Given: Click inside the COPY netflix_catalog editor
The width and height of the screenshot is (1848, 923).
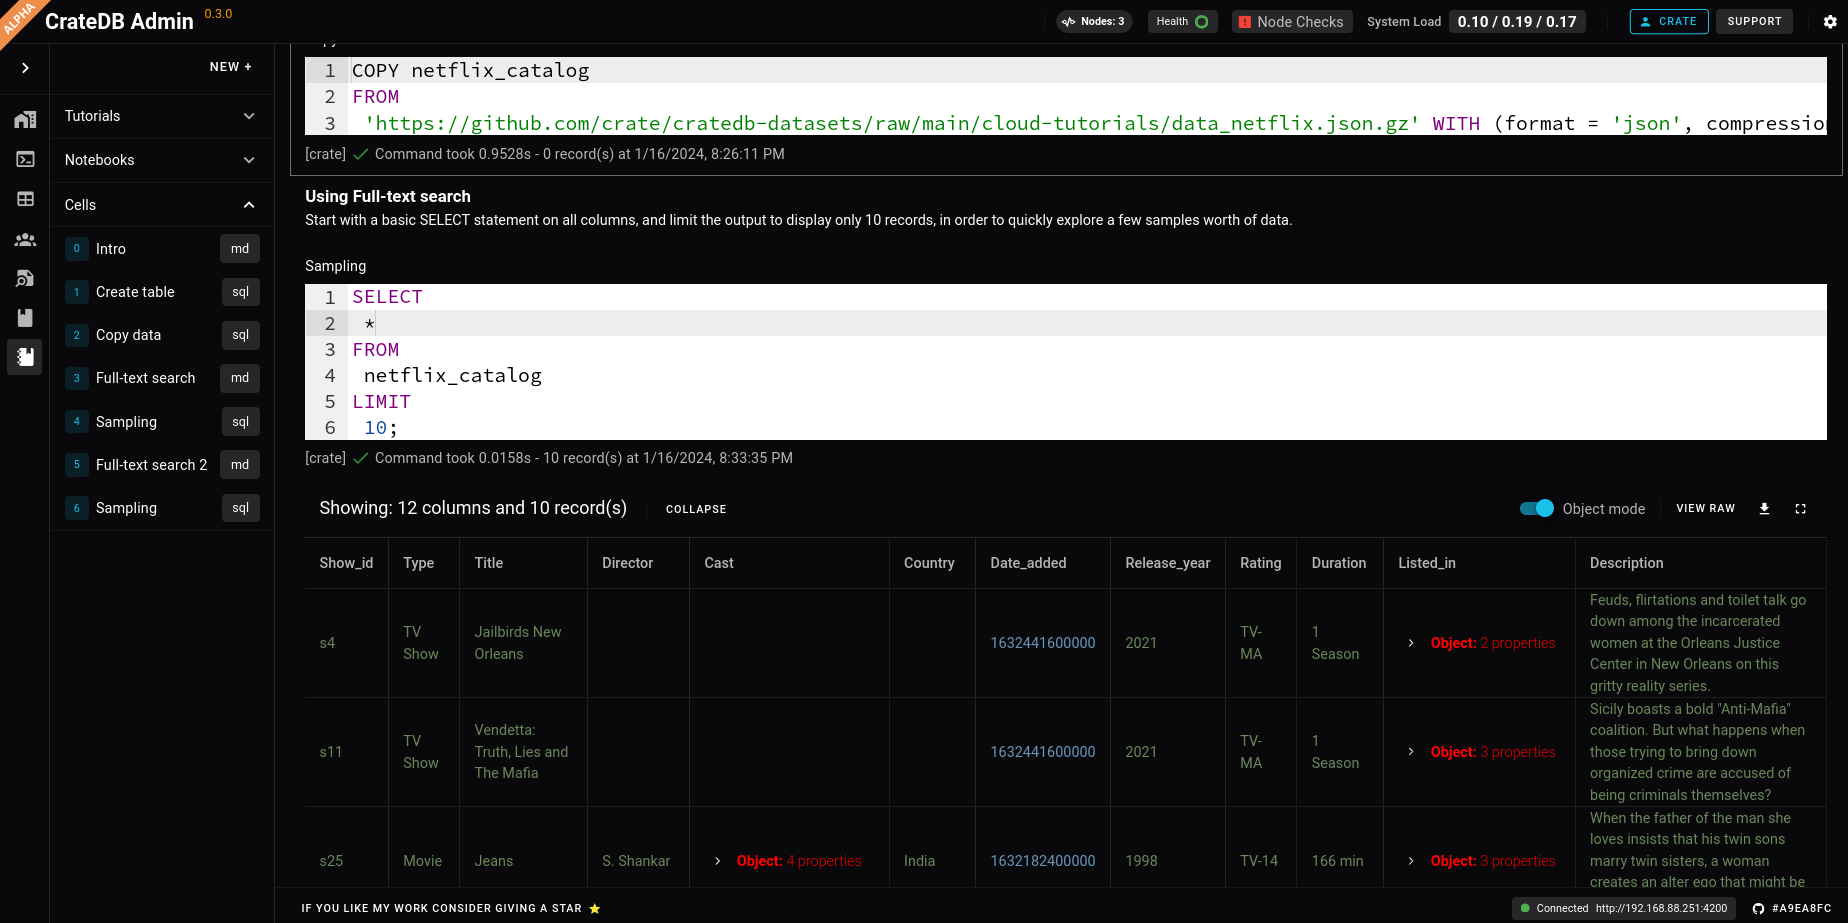Looking at the screenshot, I should [x=1066, y=96].
